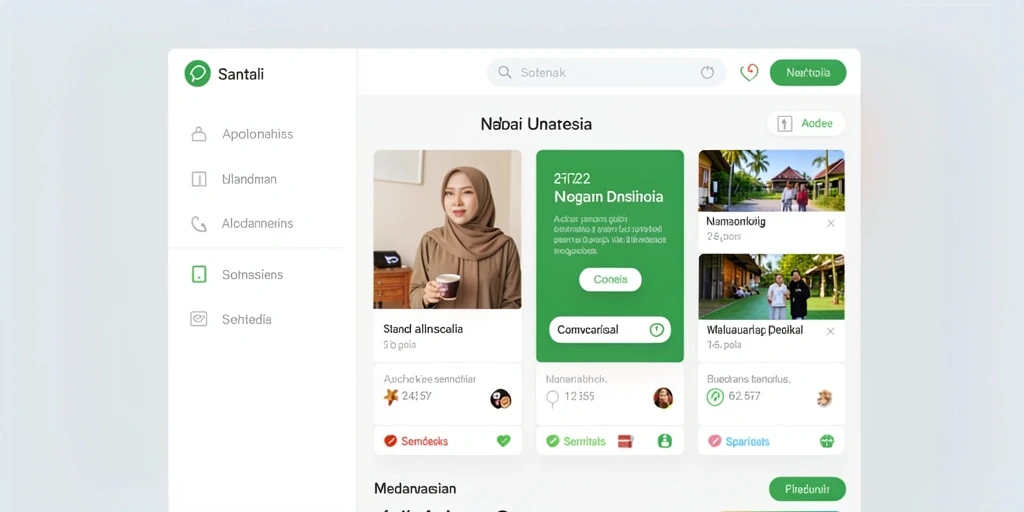Click the Aodee button
The image size is (1024, 512).
pos(806,123)
